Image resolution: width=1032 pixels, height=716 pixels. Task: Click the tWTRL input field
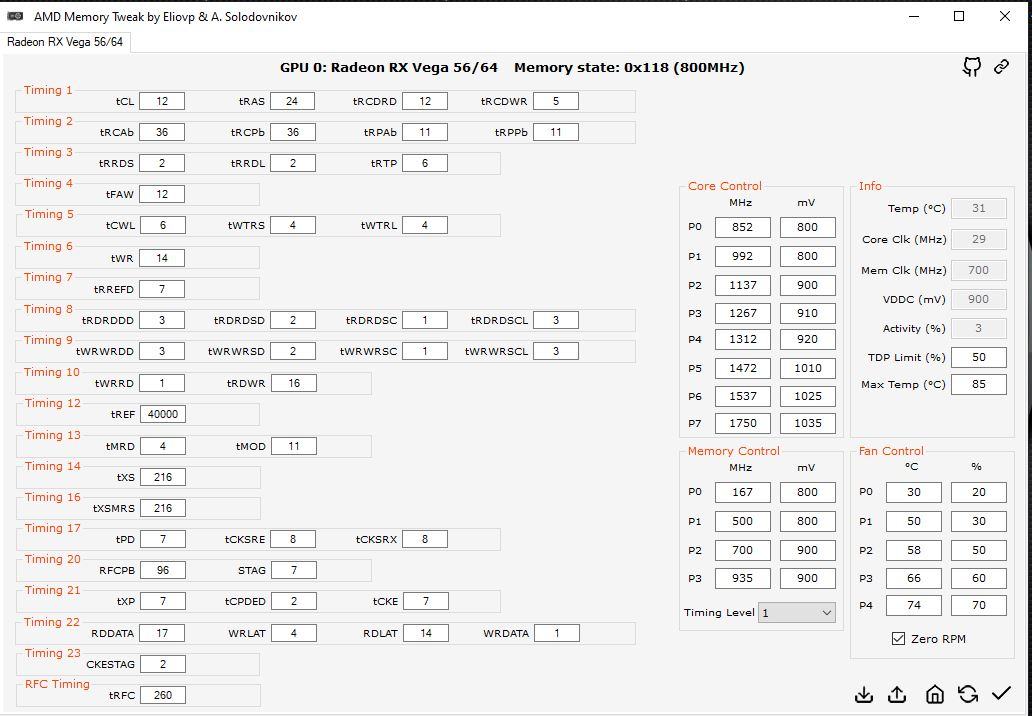click(425, 225)
